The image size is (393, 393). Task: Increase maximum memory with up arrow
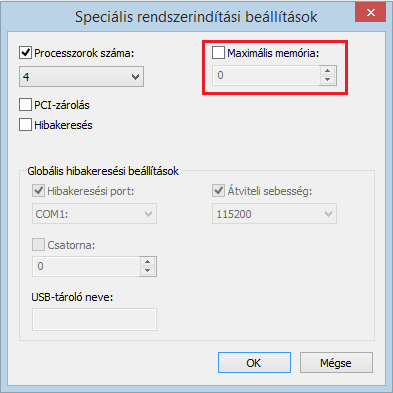tap(328, 71)
